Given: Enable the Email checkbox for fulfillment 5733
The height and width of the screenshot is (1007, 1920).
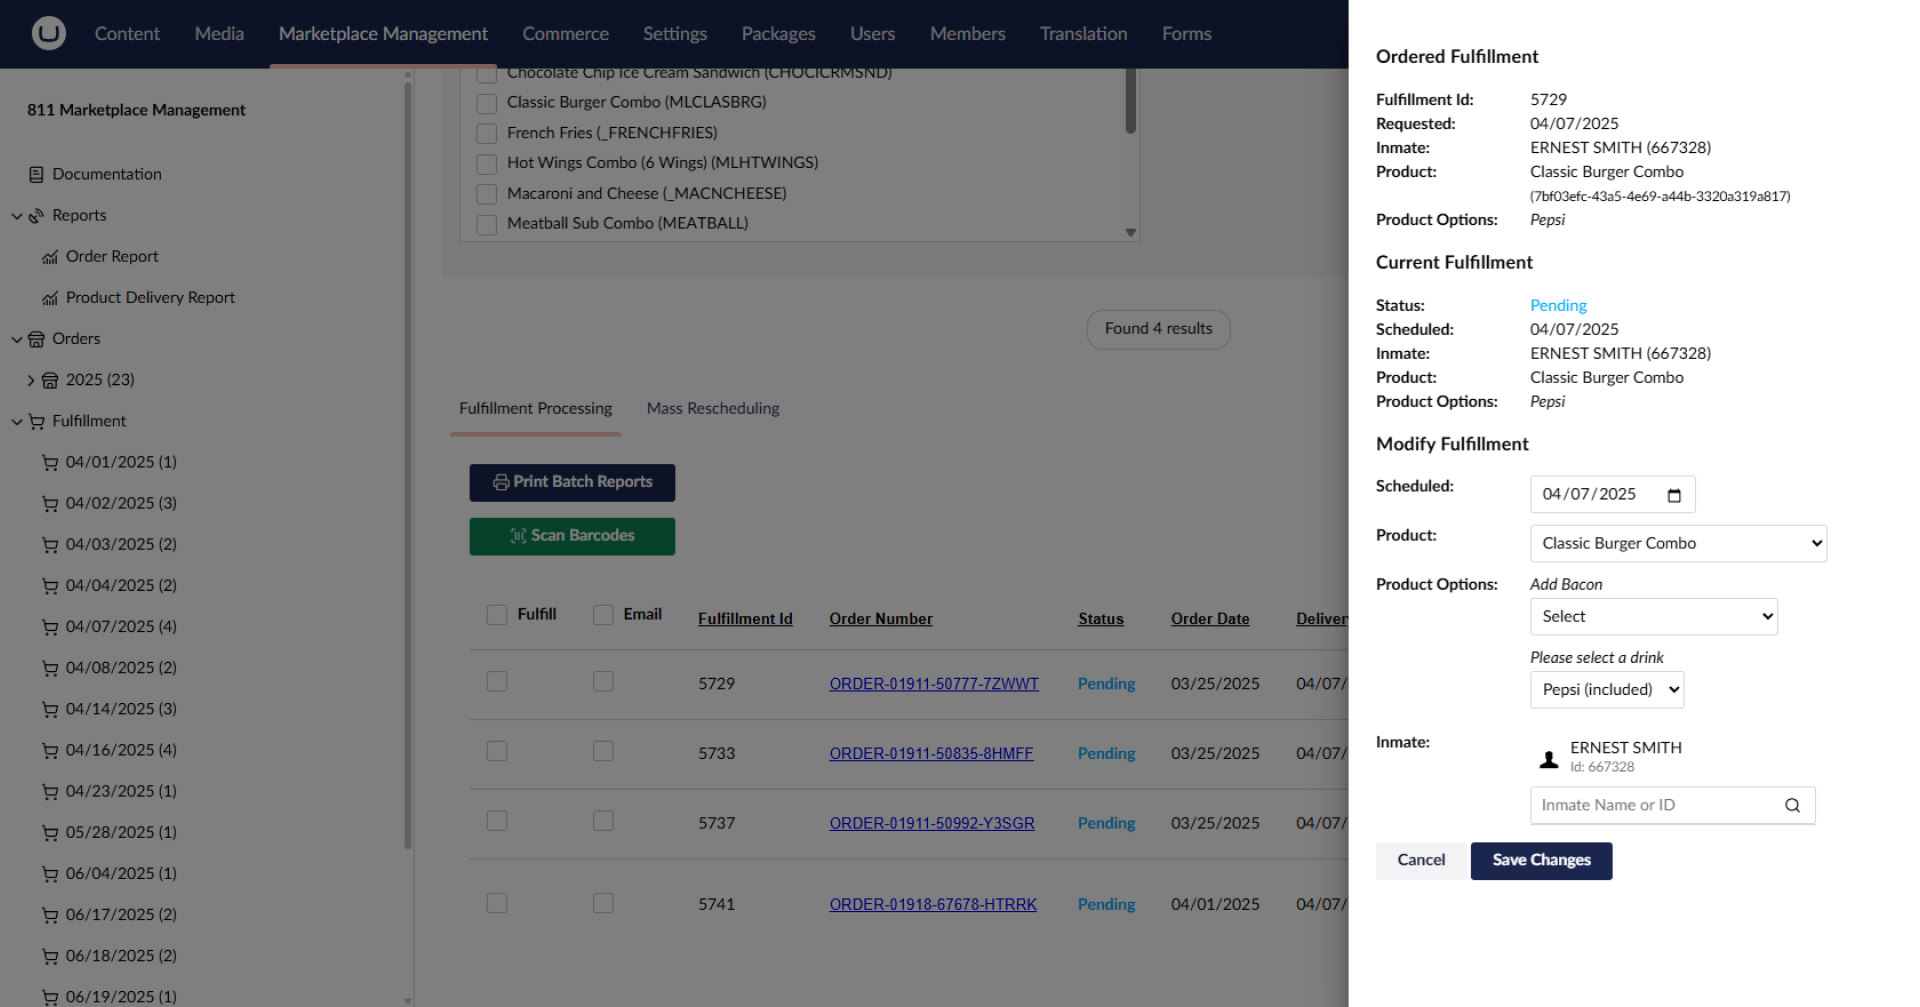Looking at the screenshot, I should pyautogui.click(x=603, y=751).
